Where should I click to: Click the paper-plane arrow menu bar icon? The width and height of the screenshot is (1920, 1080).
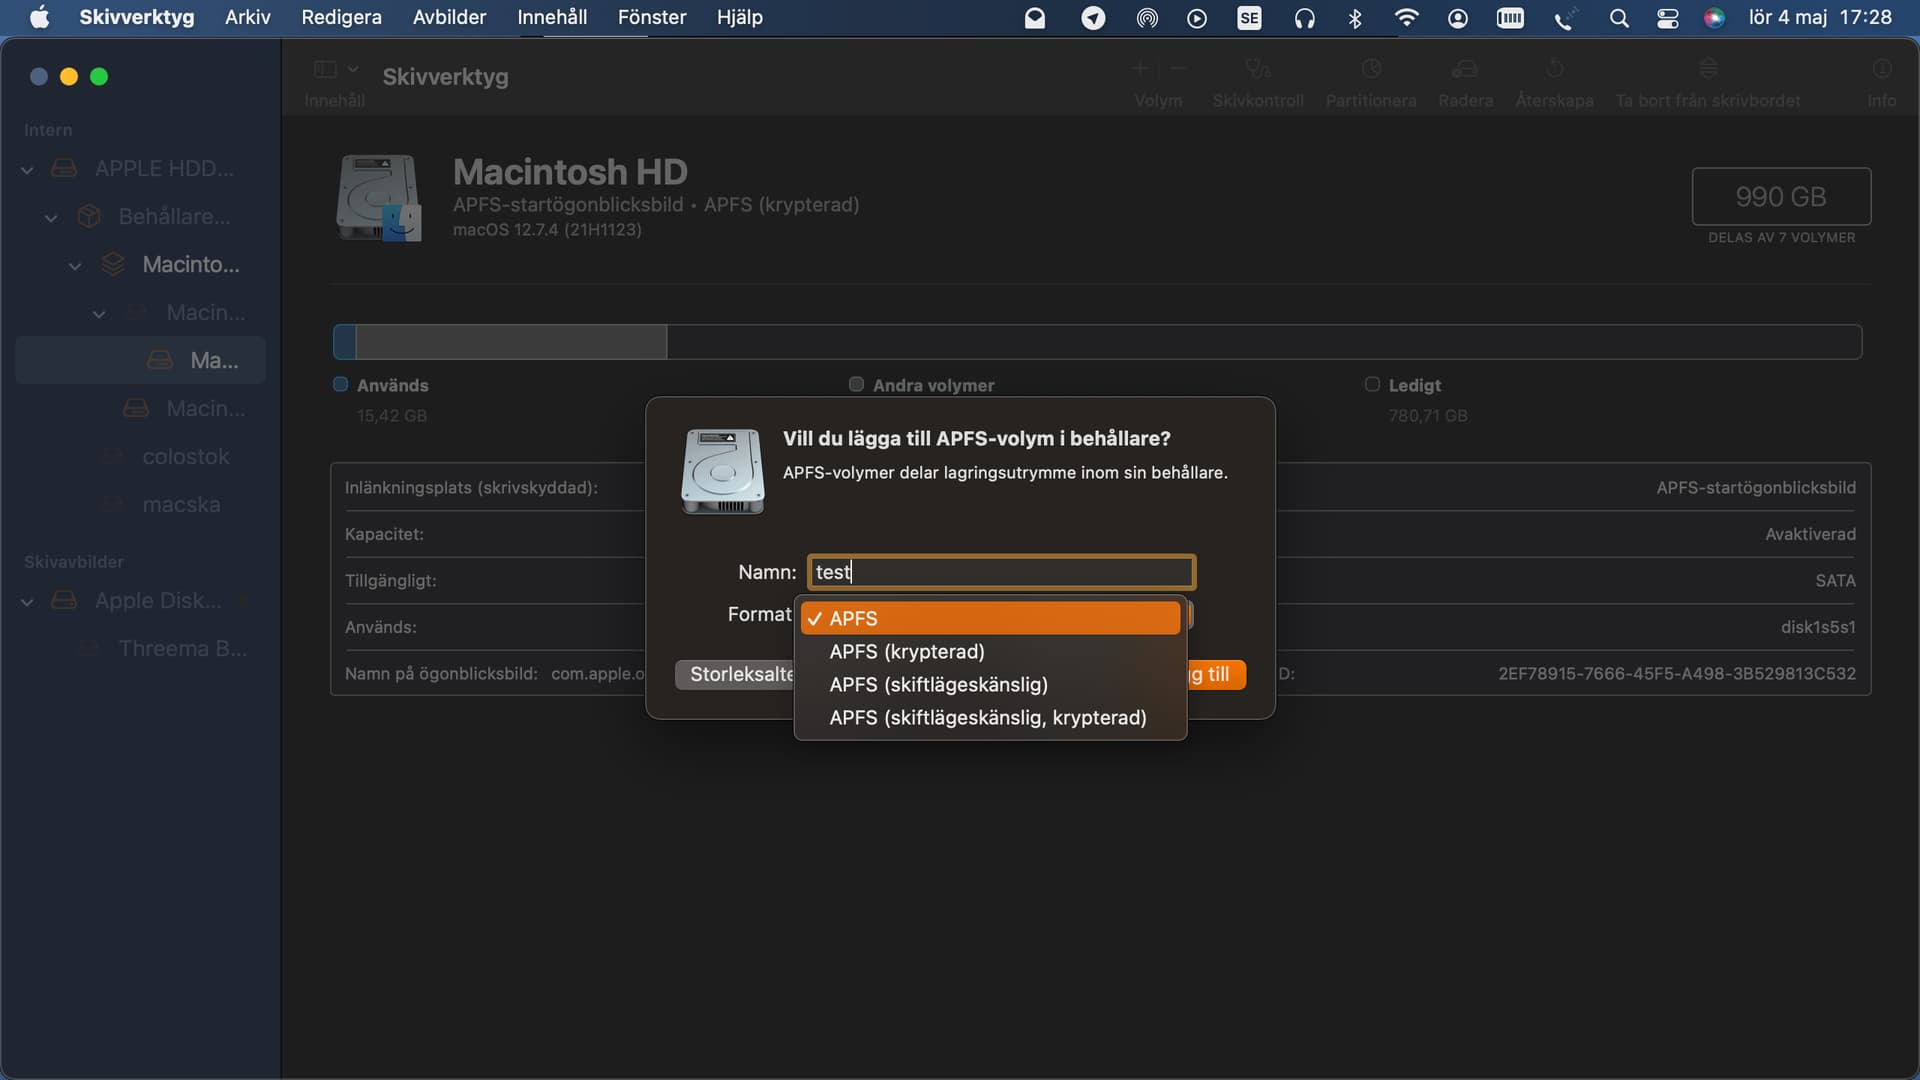[1093, 18]
